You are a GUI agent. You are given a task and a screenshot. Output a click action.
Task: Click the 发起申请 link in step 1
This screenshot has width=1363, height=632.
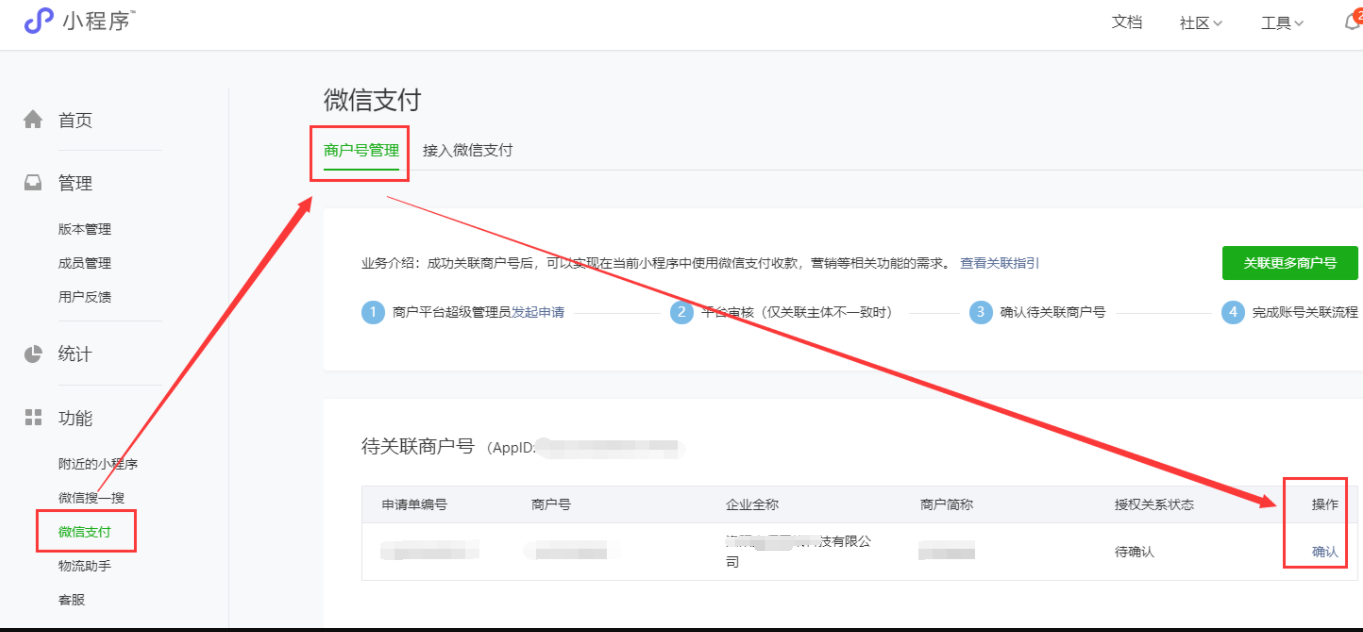tap(538, 312)
